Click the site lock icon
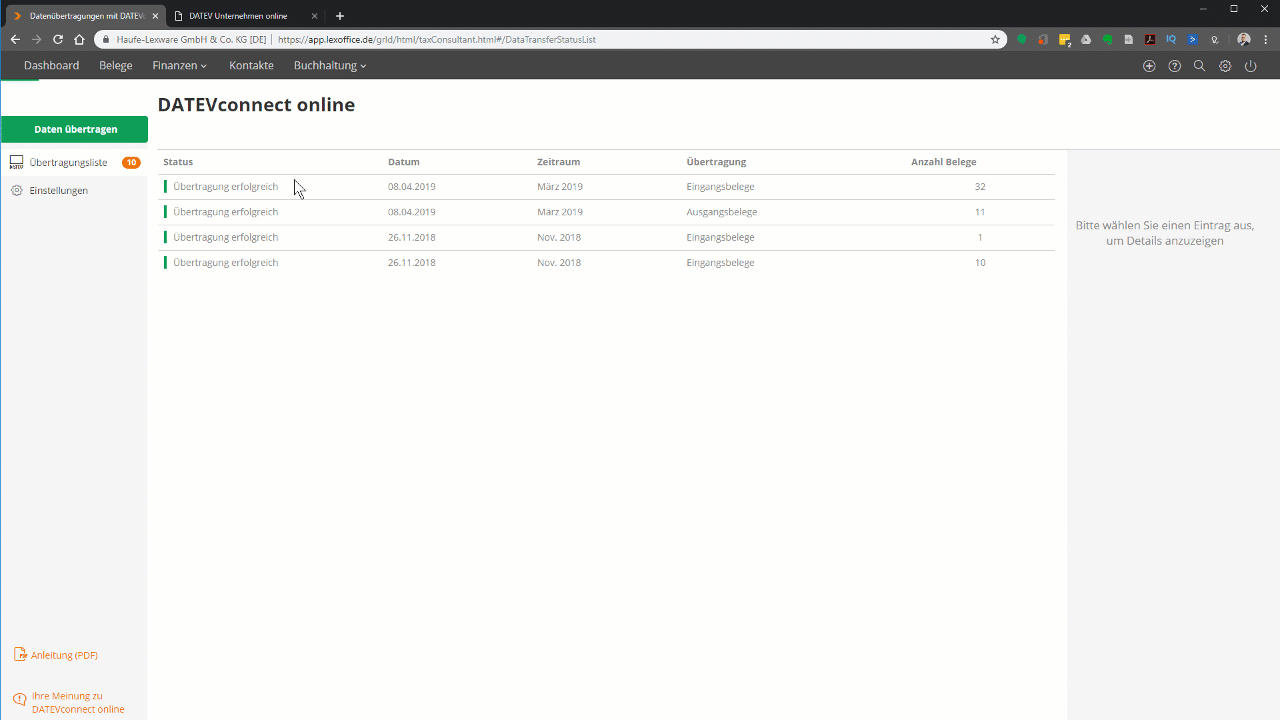The height and width of the screenshot is (720, 1280). pos(106,40)
